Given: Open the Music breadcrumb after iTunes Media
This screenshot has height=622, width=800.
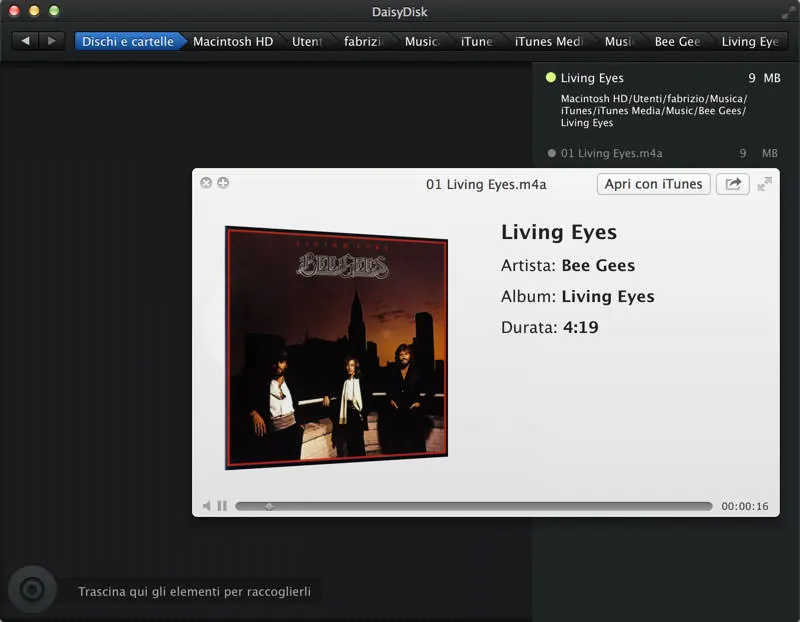Looking at the screenshot, I should [x=619, y=41].
